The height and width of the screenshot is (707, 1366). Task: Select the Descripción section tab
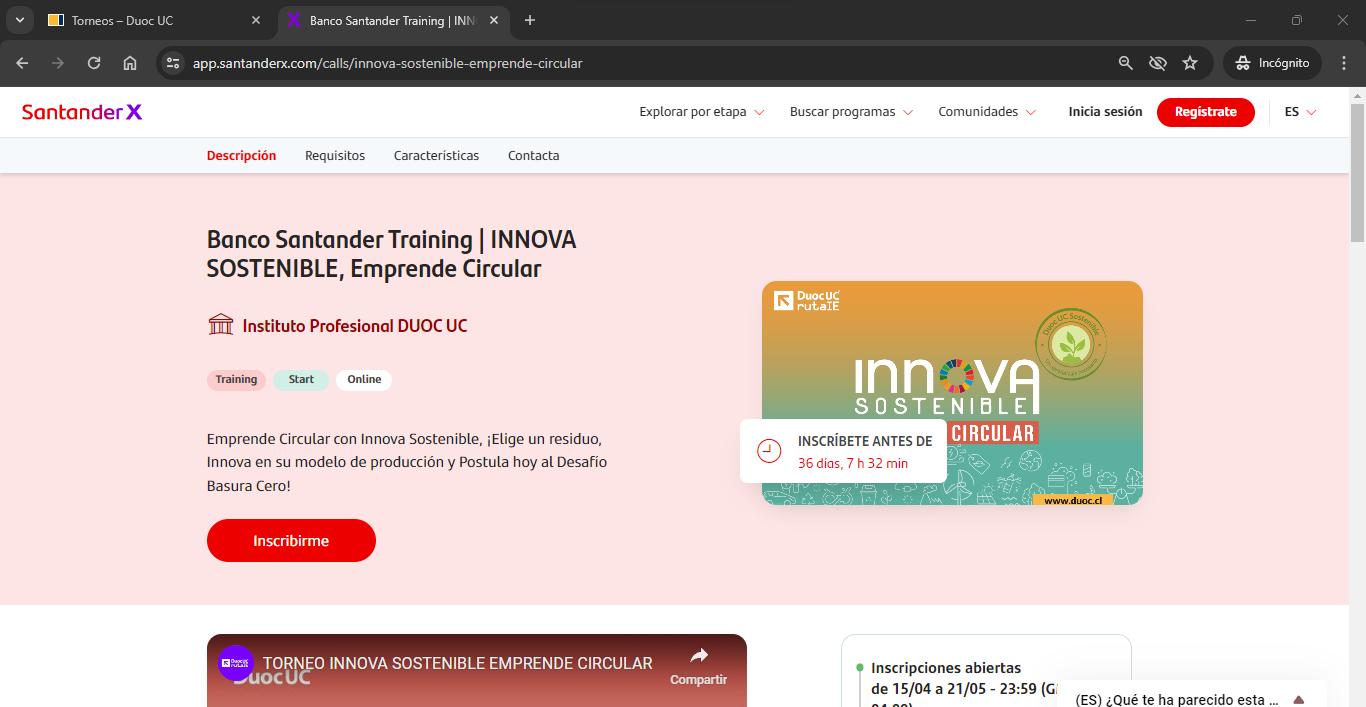pos(241,155)
